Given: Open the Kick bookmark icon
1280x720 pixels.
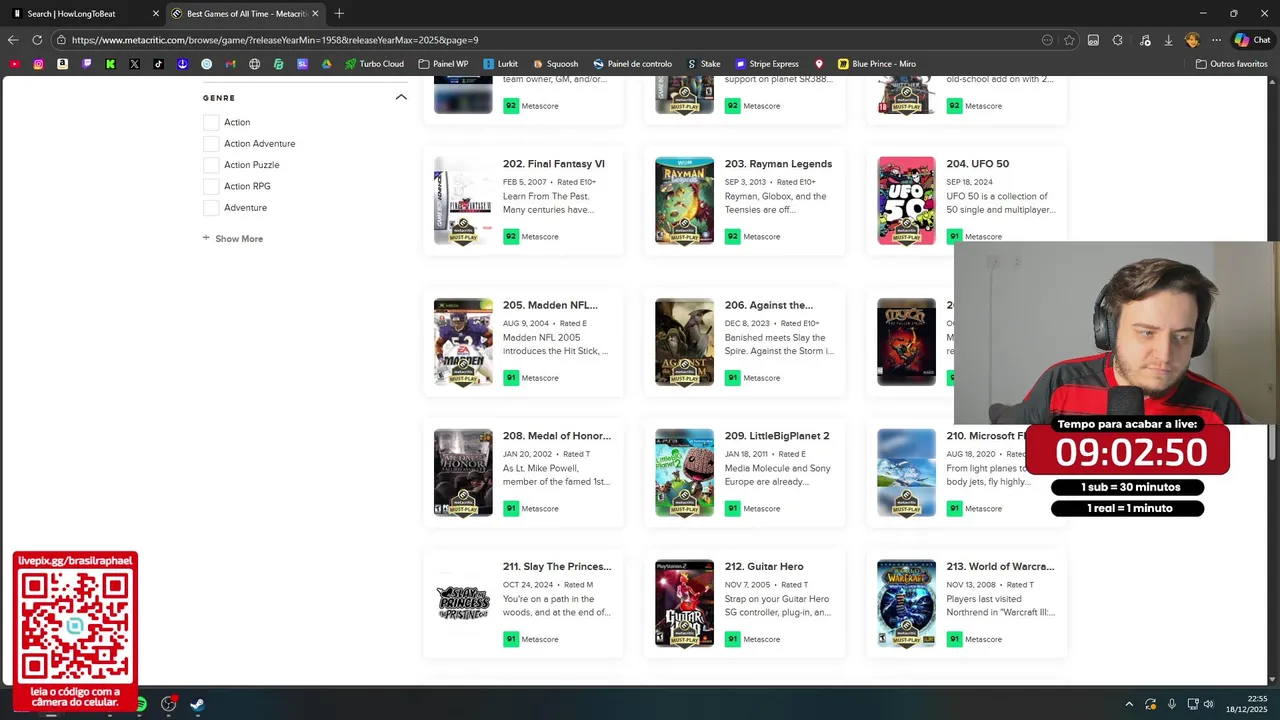Looking at the screenshot, I should pyautogui.click(x=110, y=64).
